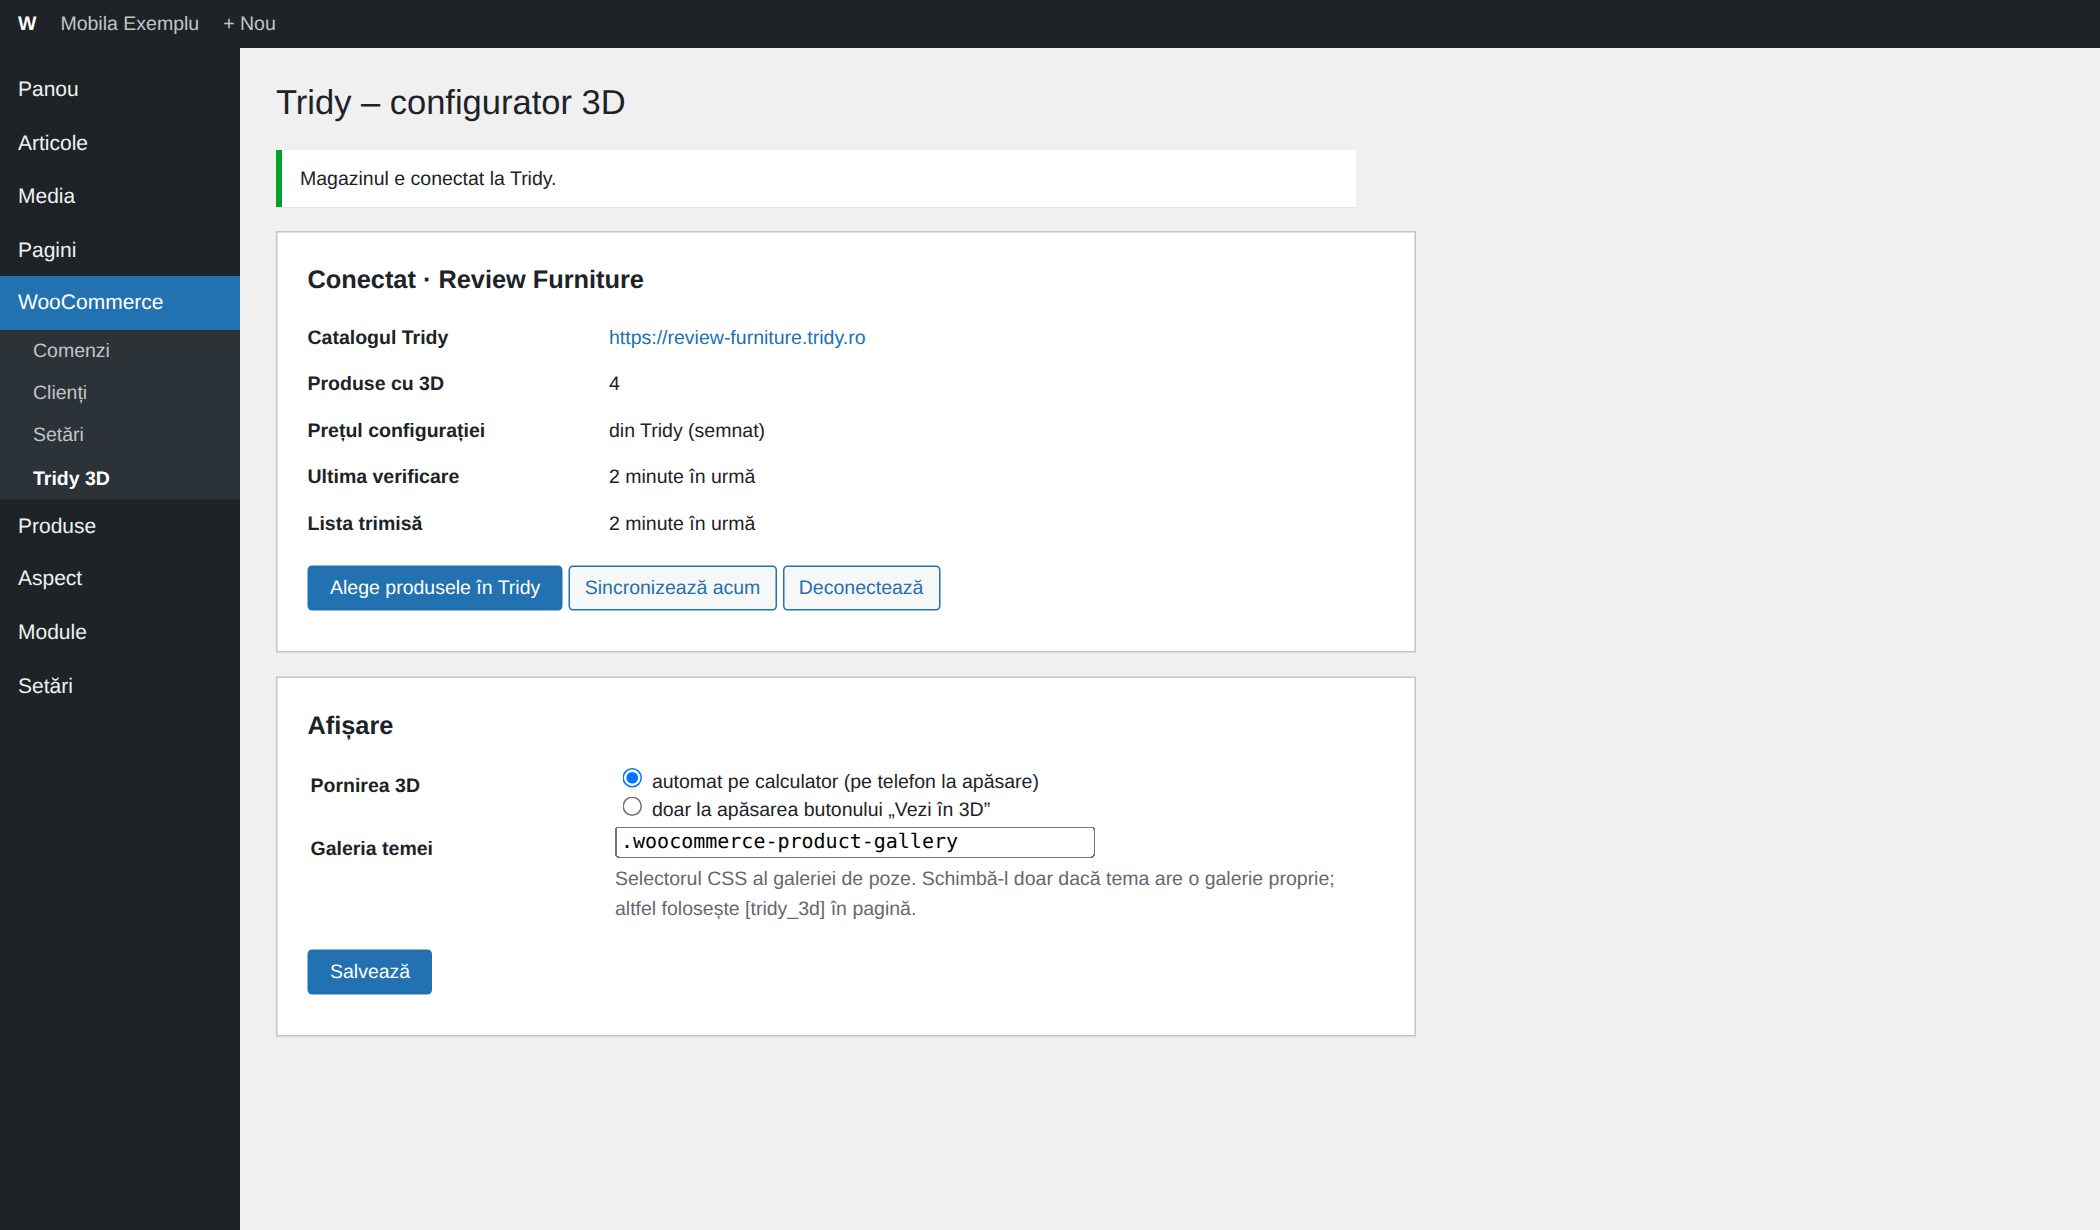The width and height of the screenshot is (2100, 1230).
Task: Click the Ultima verificare '2 minute în urmă' value
Action: (682, 477)
